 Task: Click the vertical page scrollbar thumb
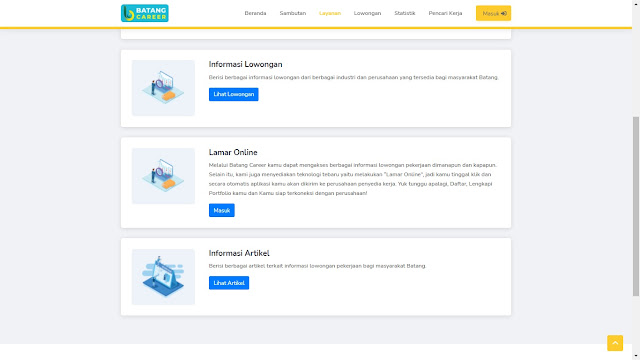[x=636, y=206]
